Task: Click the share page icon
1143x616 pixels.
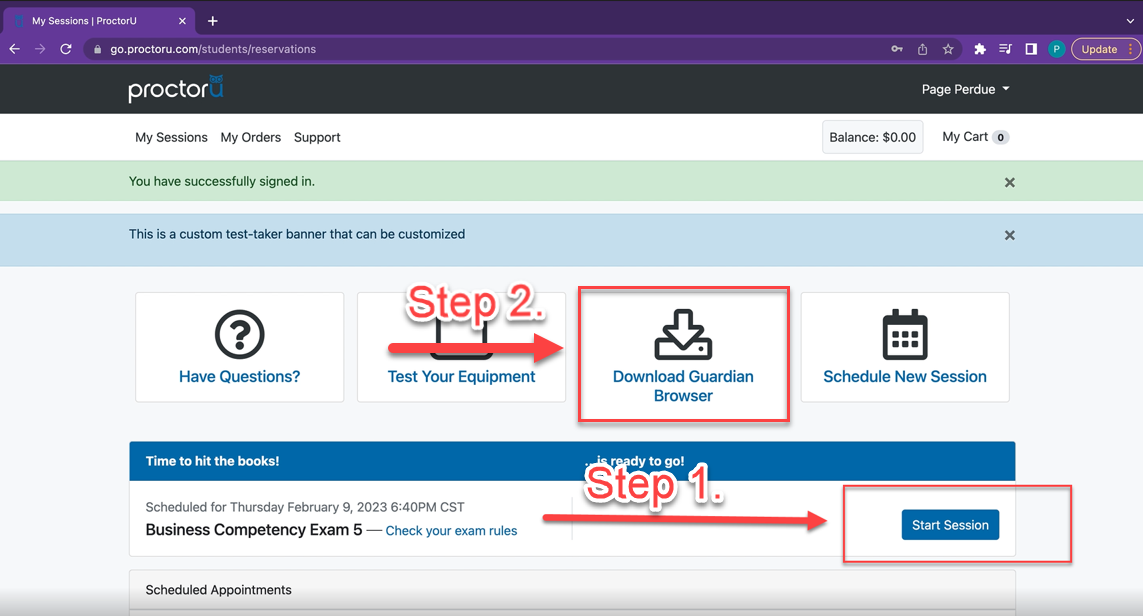Action: pos(922,49)
